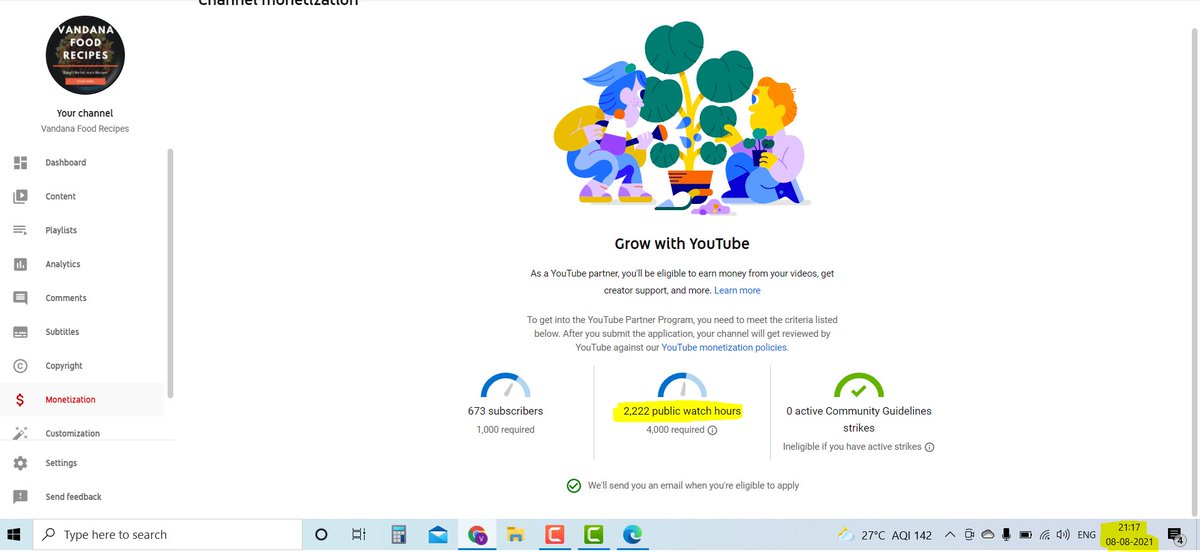Open the orange Camtasia taskbar icon
1200x552 pixels.
pyautogui.click(x=554, y=535)
